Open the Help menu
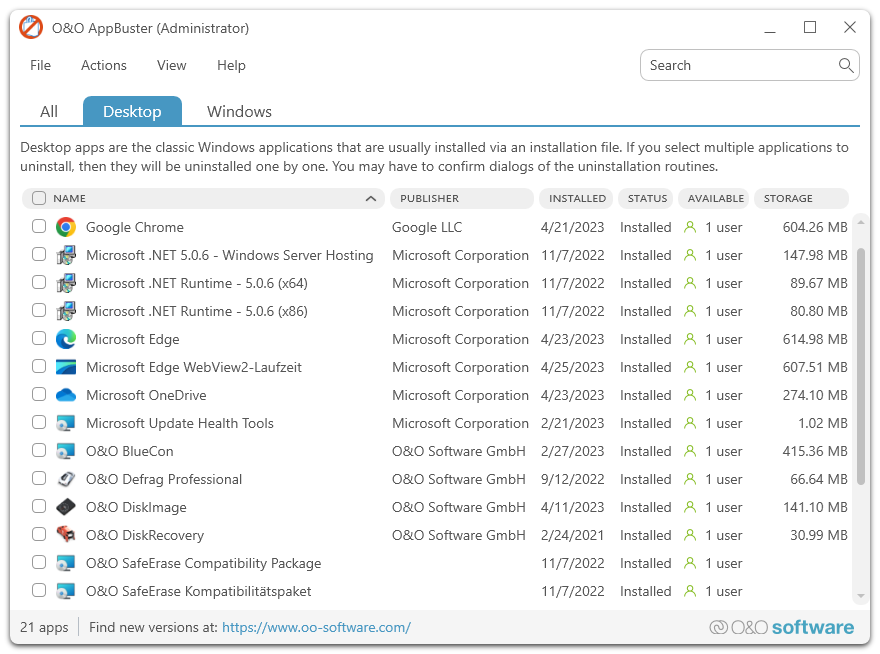 (231, 66)
